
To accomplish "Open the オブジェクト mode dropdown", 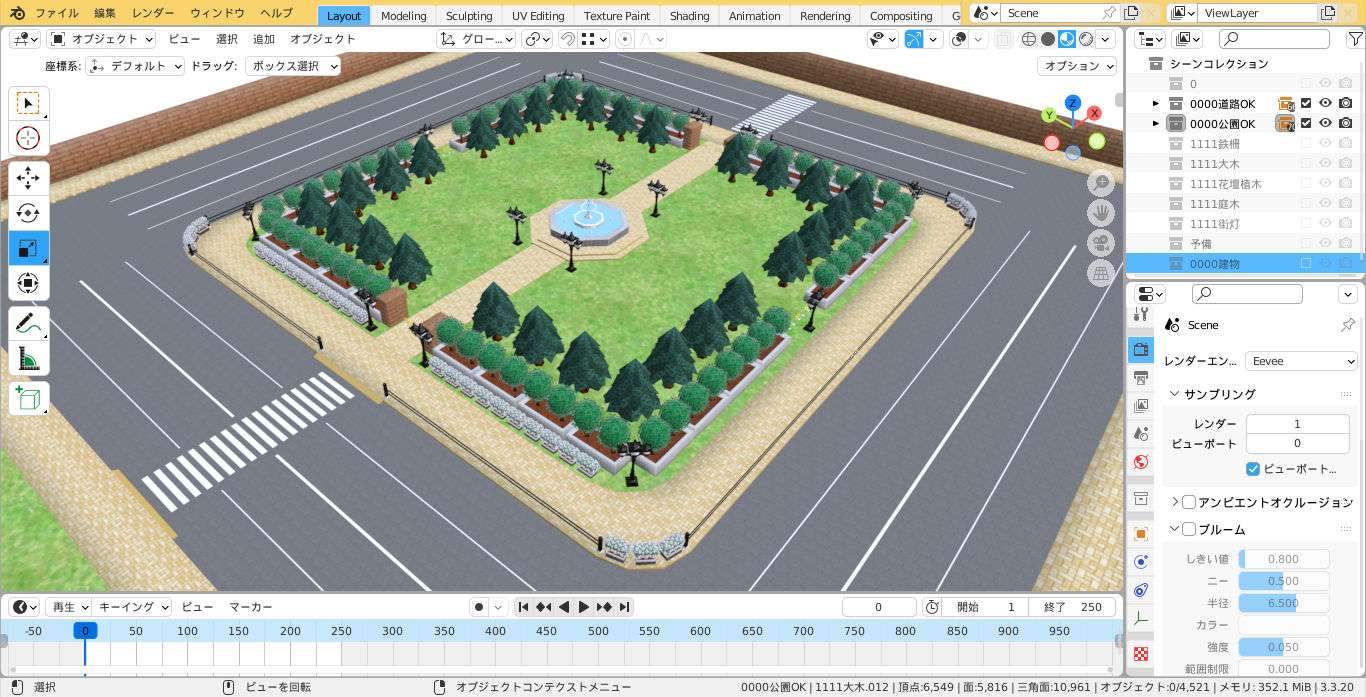I will (101, 39).
